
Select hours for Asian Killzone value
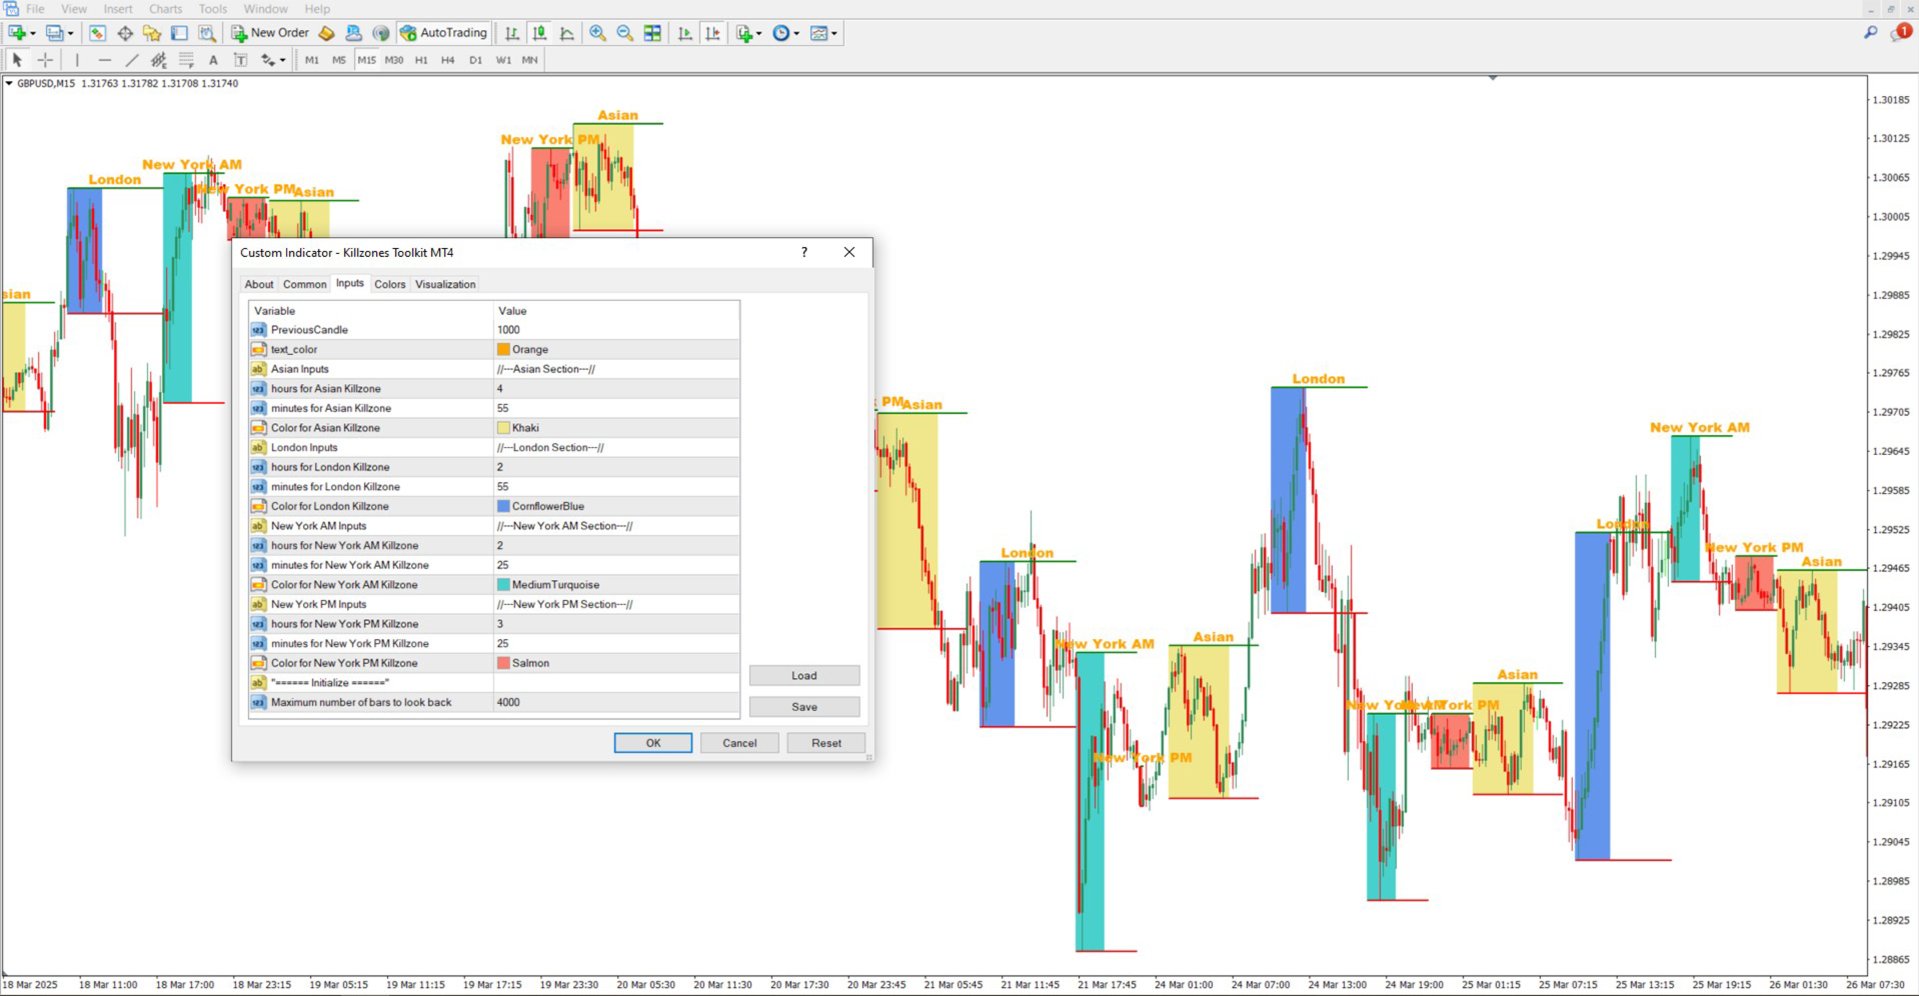coord(616,389)
